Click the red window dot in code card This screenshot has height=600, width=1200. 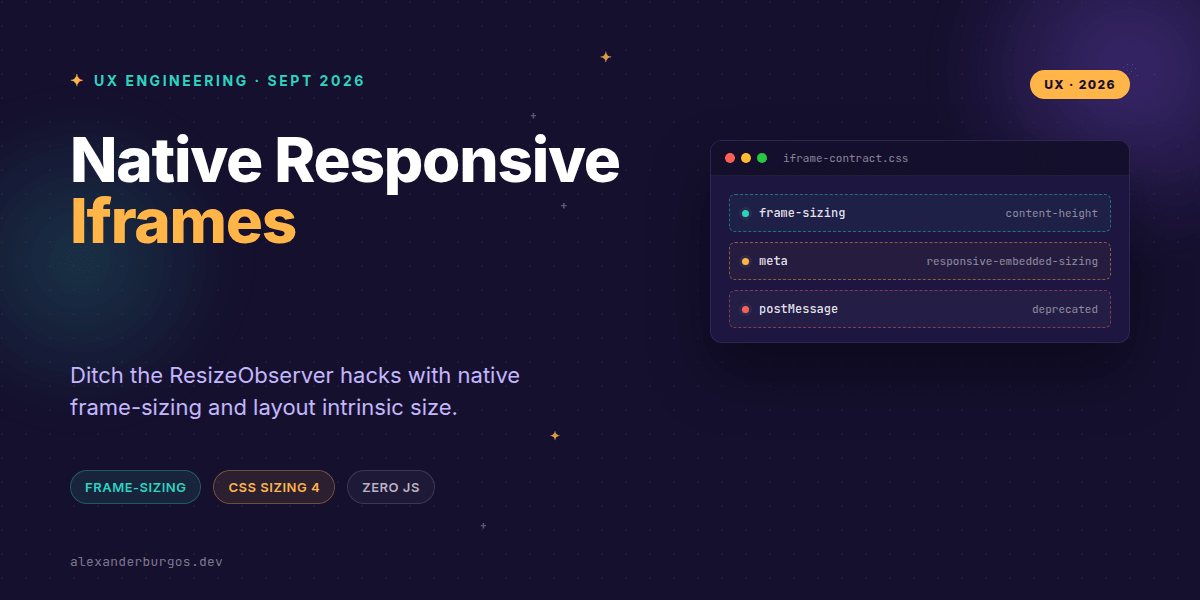(730, 158)
